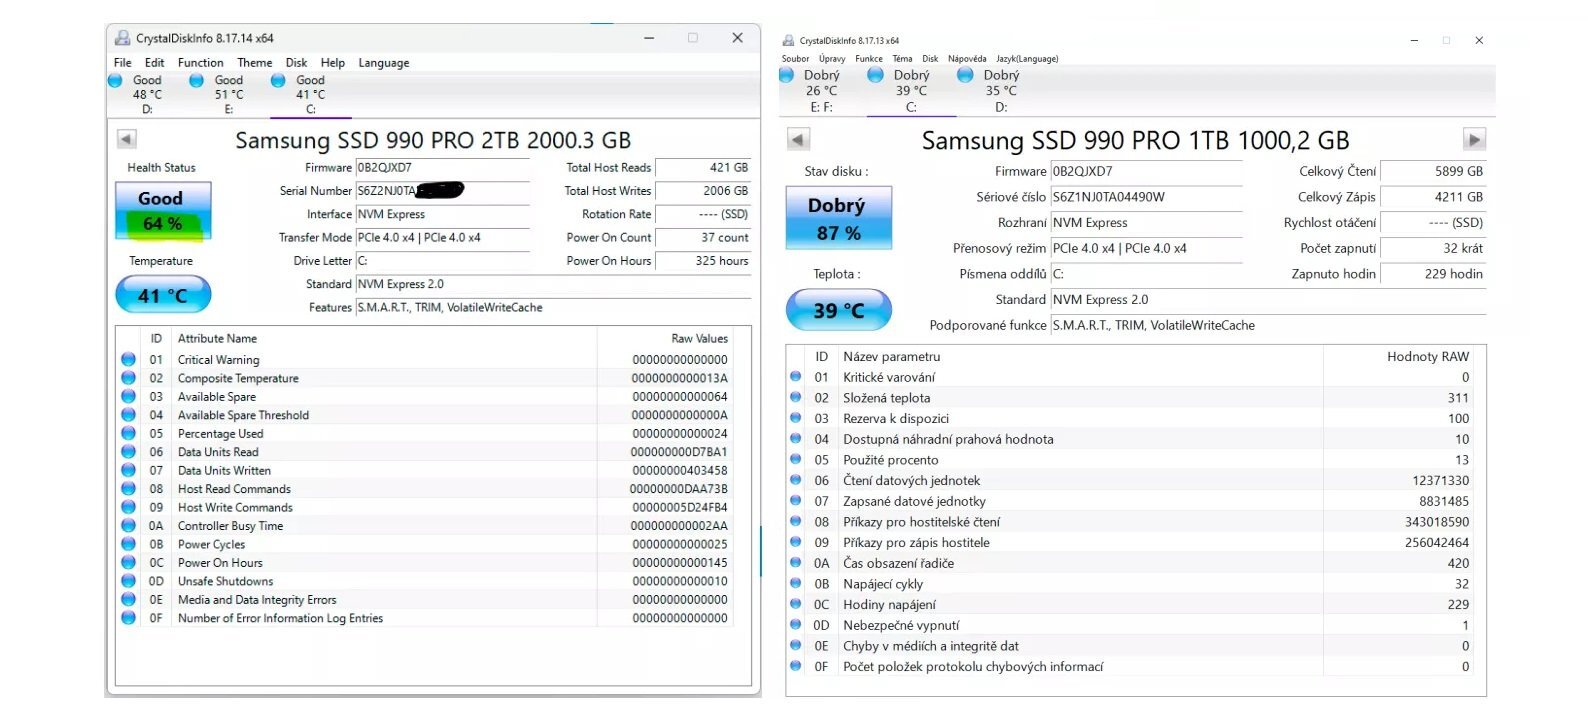Image resolution: width=1588 pixels, height=727 pixels.
Task: Click Transfer Mode field PCIe 4.0 x4 left window
Action: click(x=442, y=238)
